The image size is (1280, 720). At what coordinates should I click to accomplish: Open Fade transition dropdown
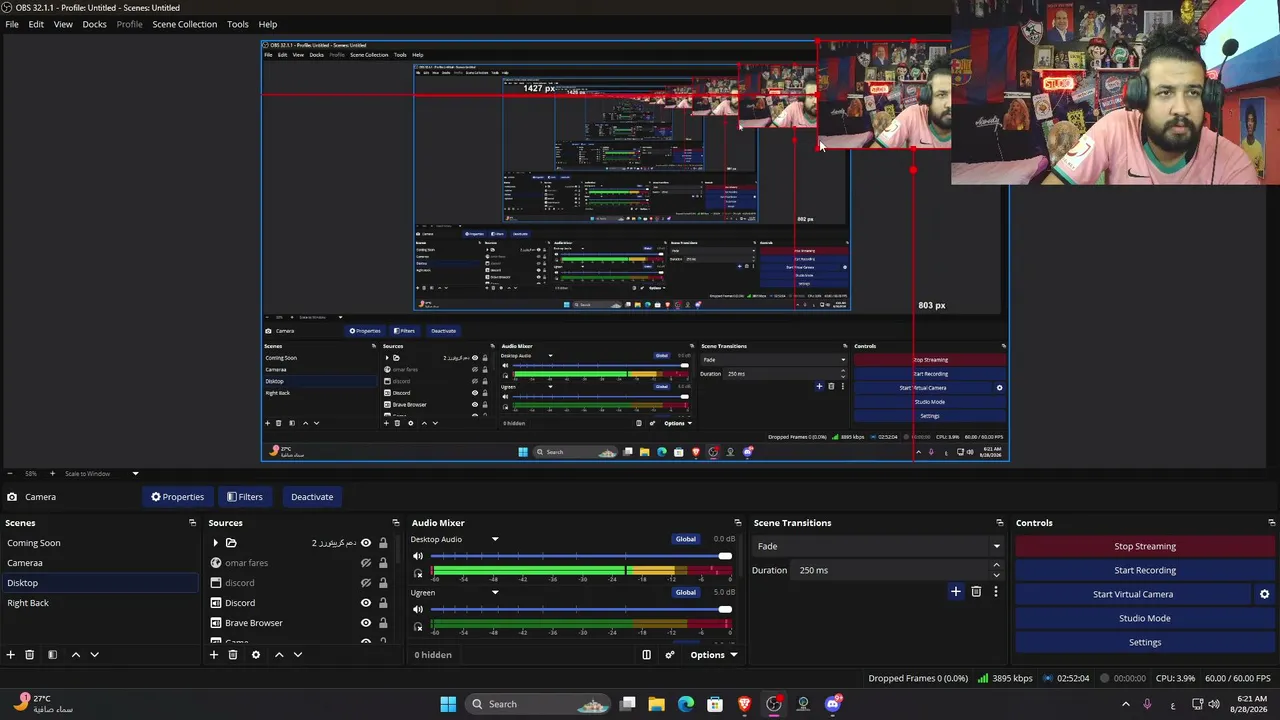click(x=878, y=546)
